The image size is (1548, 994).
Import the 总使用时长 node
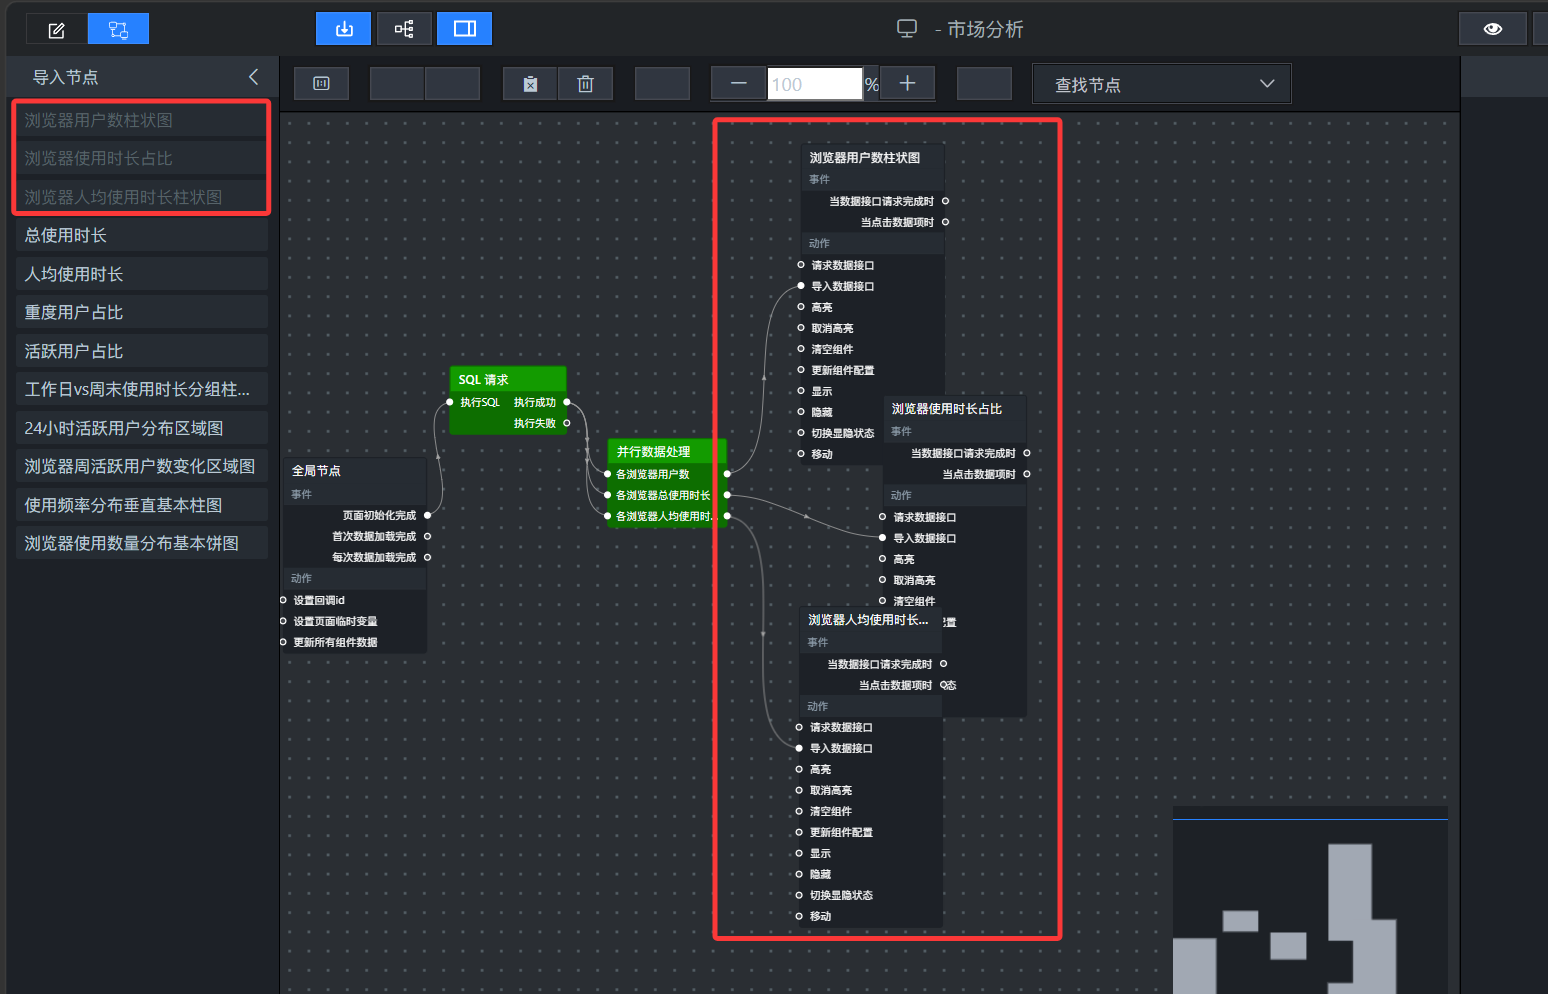click(142, 235)
